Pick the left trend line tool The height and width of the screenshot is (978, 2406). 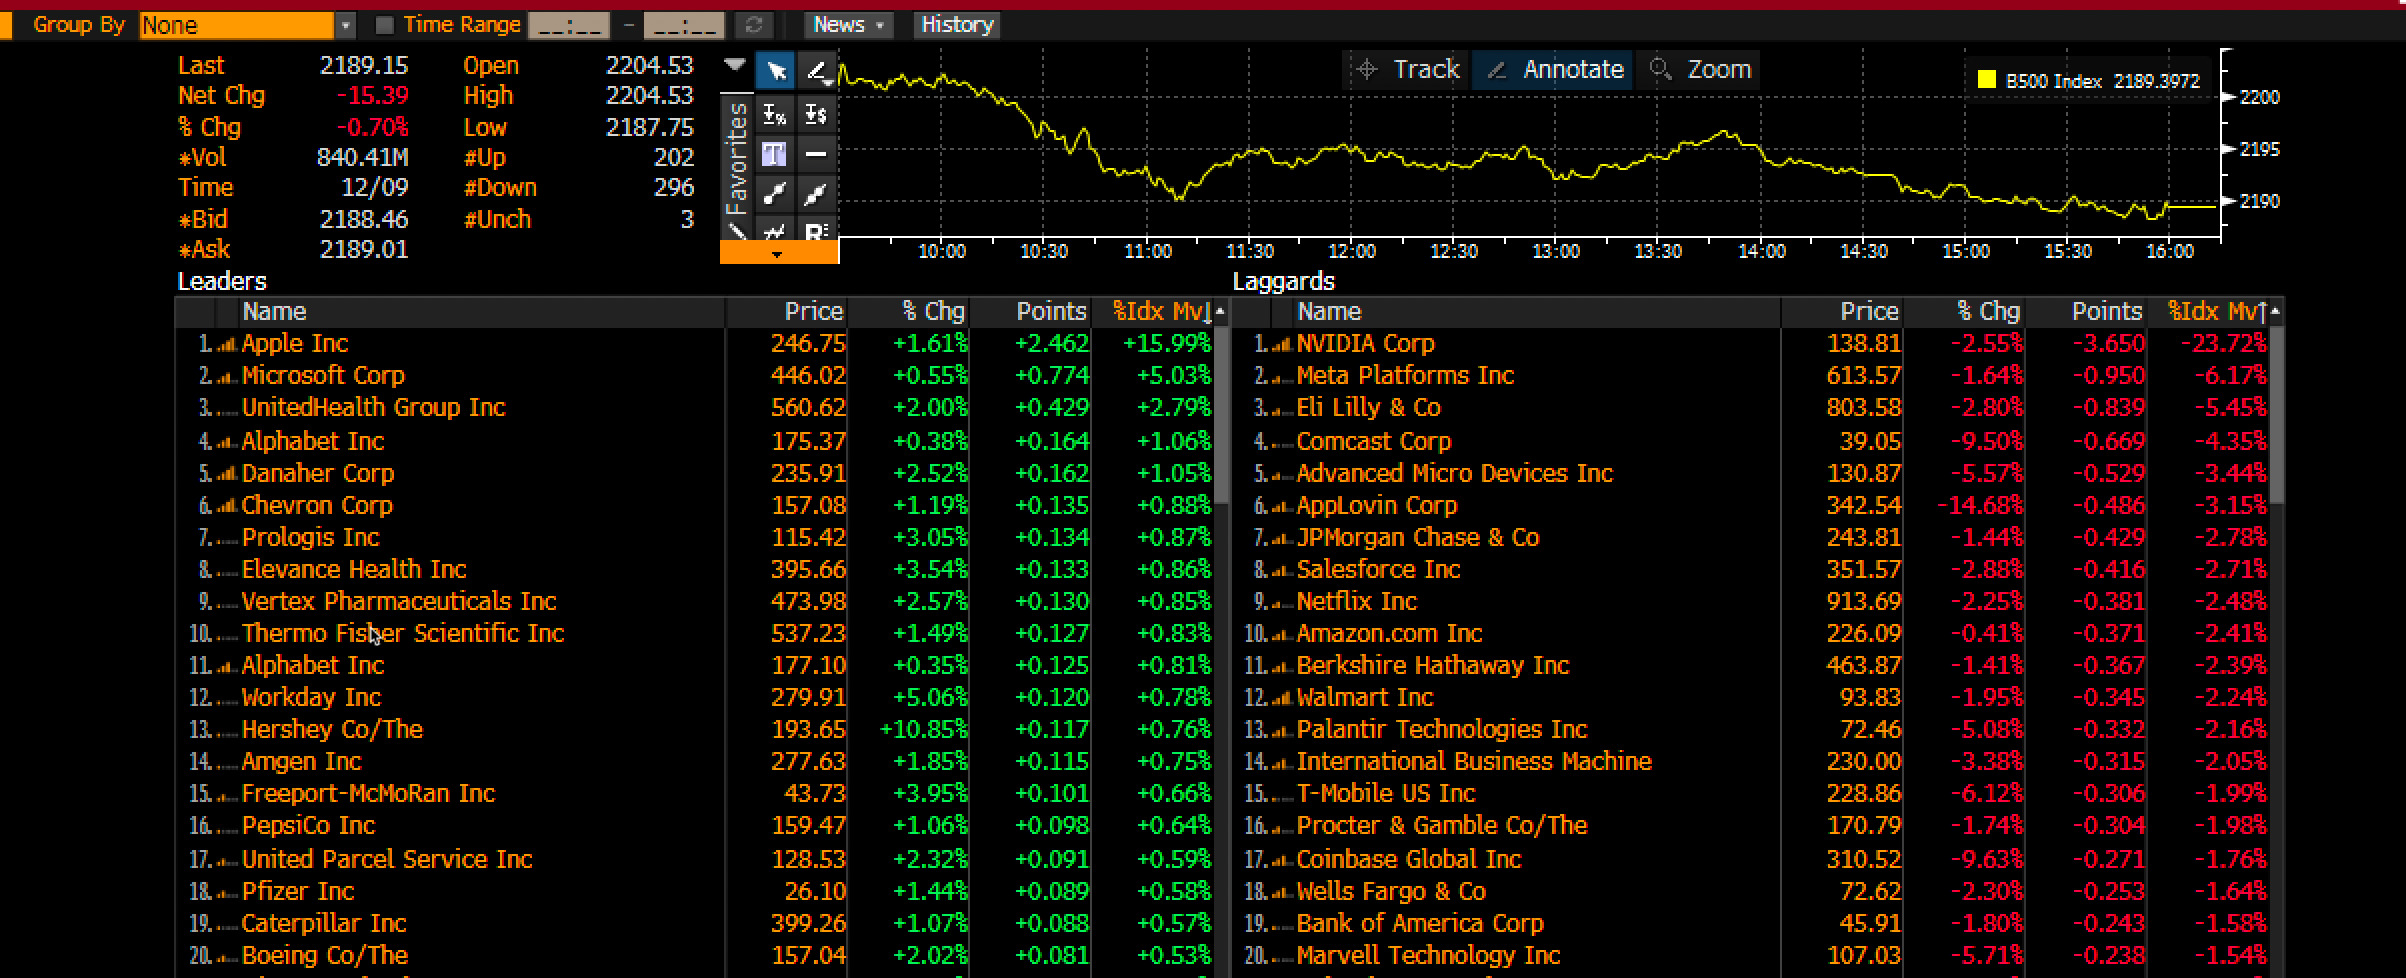[x=775, y=193]
